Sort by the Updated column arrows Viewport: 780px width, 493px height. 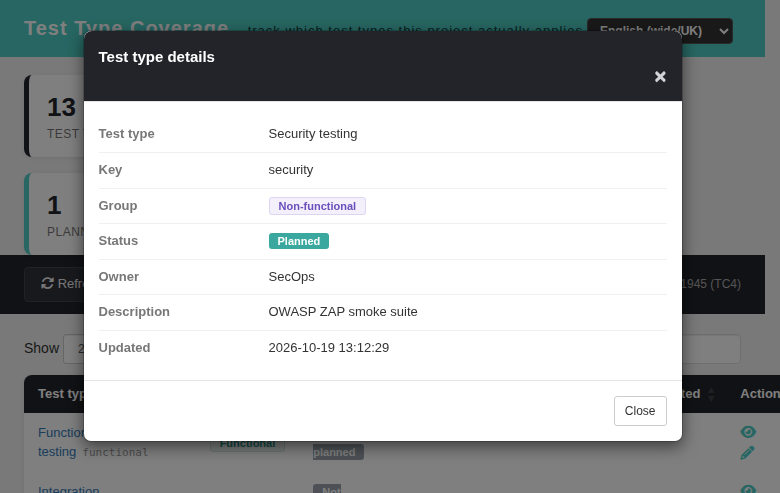(711, 394)
